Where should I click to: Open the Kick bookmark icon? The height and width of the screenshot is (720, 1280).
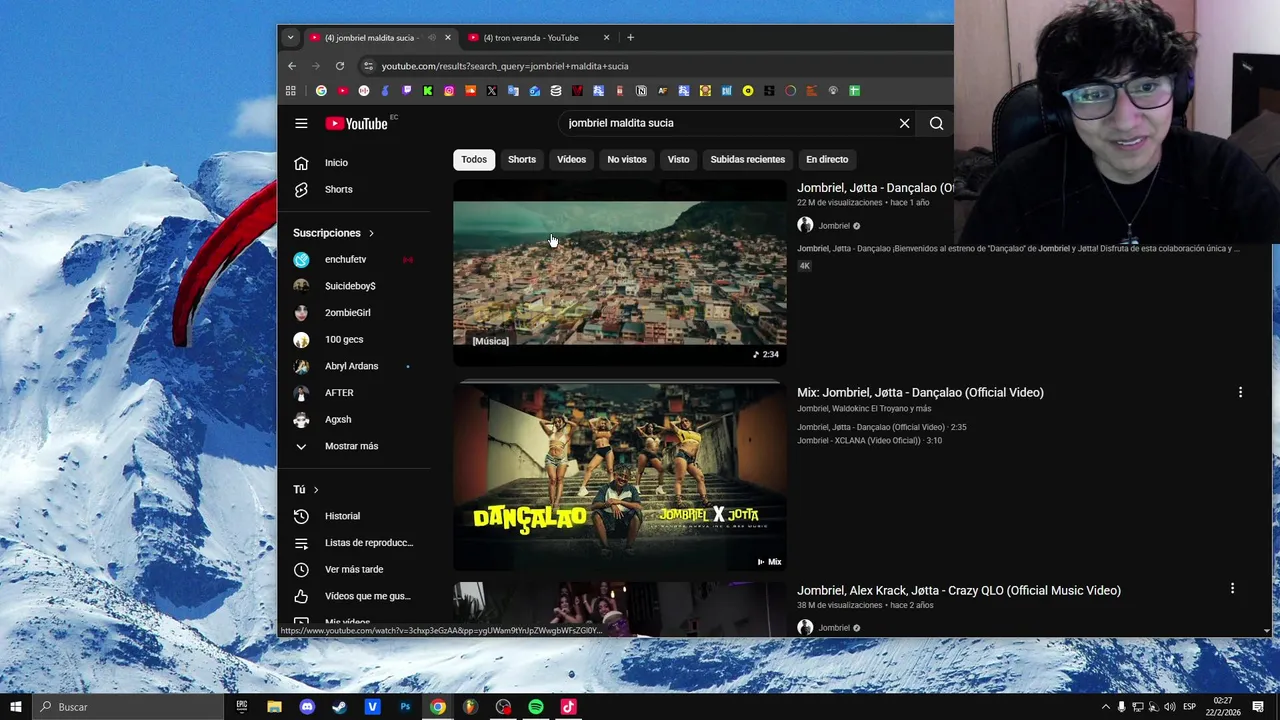pos(428,91)
